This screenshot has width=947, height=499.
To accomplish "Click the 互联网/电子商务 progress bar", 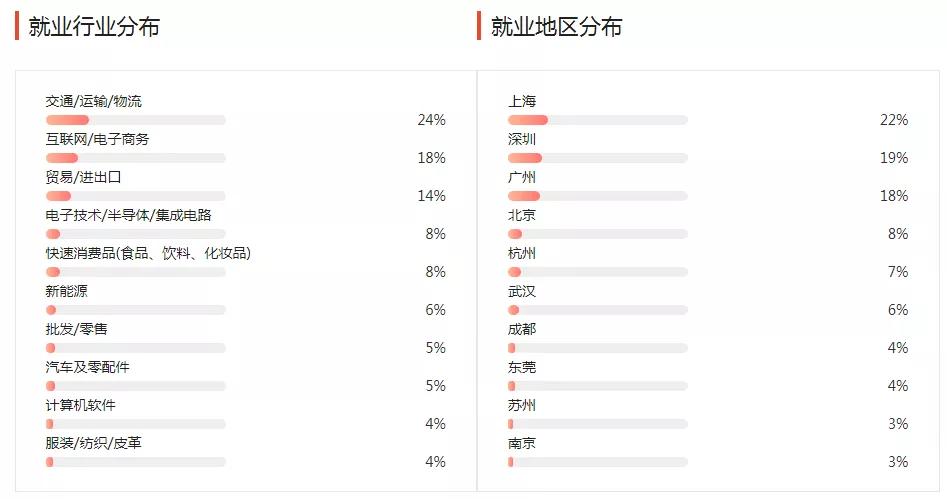I will 135,158.
